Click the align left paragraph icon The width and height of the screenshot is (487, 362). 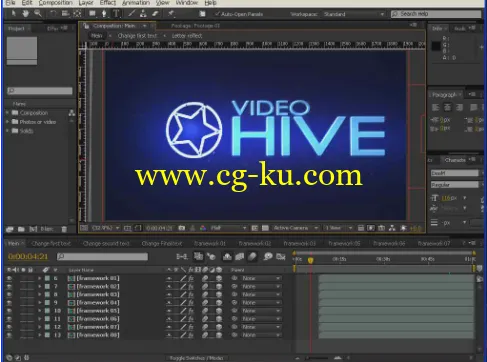[435, 107]
